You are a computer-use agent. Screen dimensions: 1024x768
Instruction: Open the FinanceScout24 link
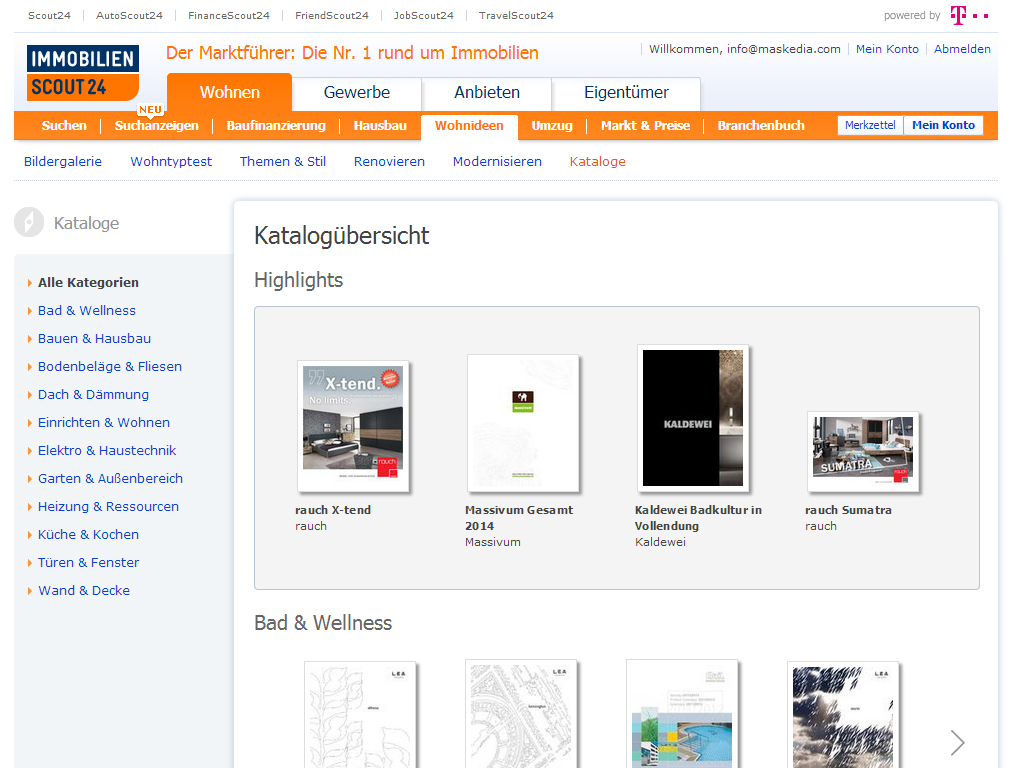tap(229, 15)
